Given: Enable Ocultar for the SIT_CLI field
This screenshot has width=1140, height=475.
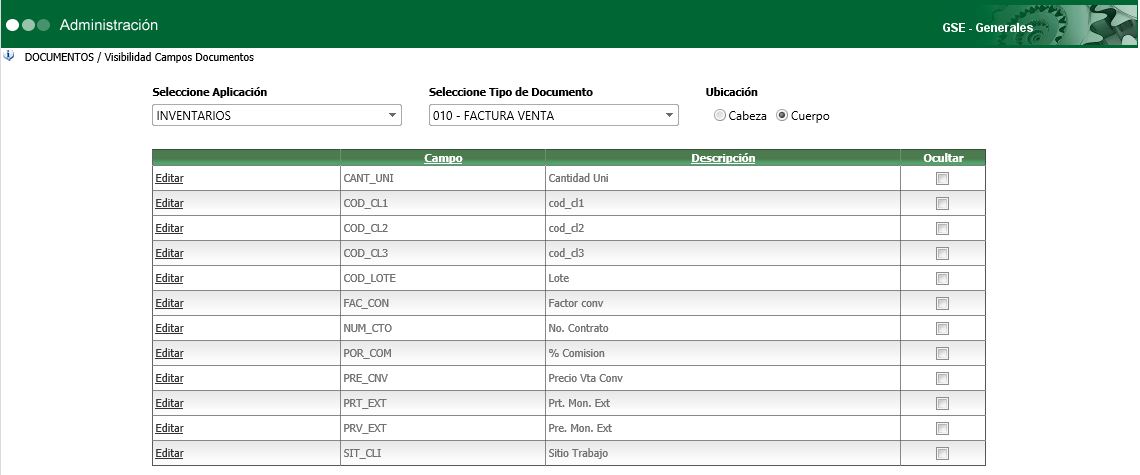Looking at the screenshot, I should (942, 454).
